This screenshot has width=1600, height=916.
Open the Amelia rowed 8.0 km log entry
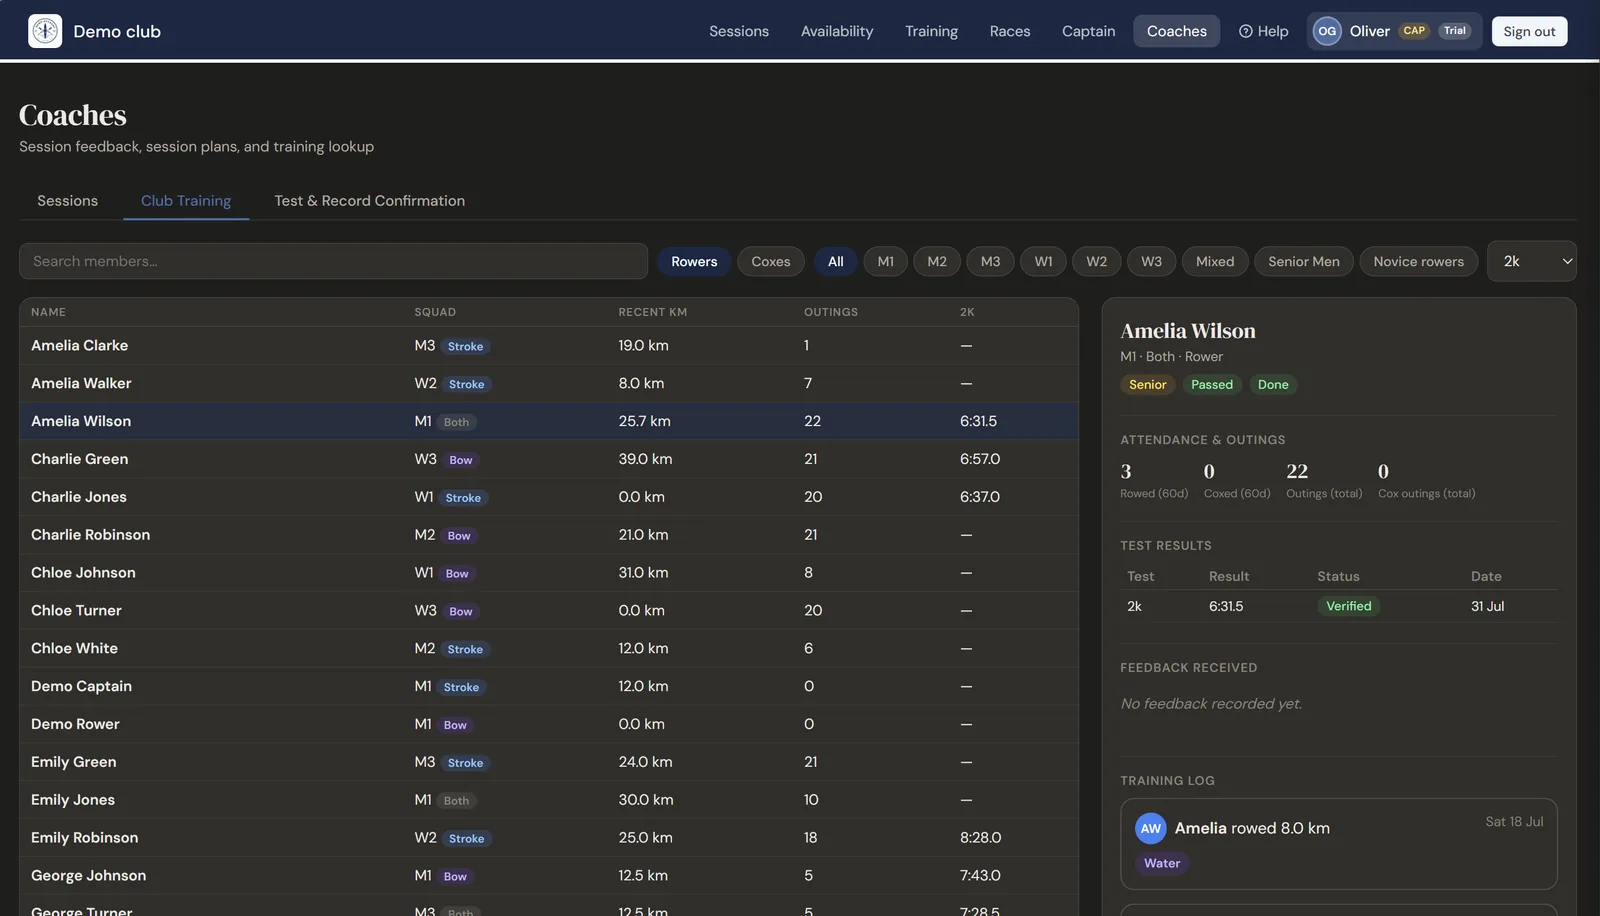[1339, 844]
